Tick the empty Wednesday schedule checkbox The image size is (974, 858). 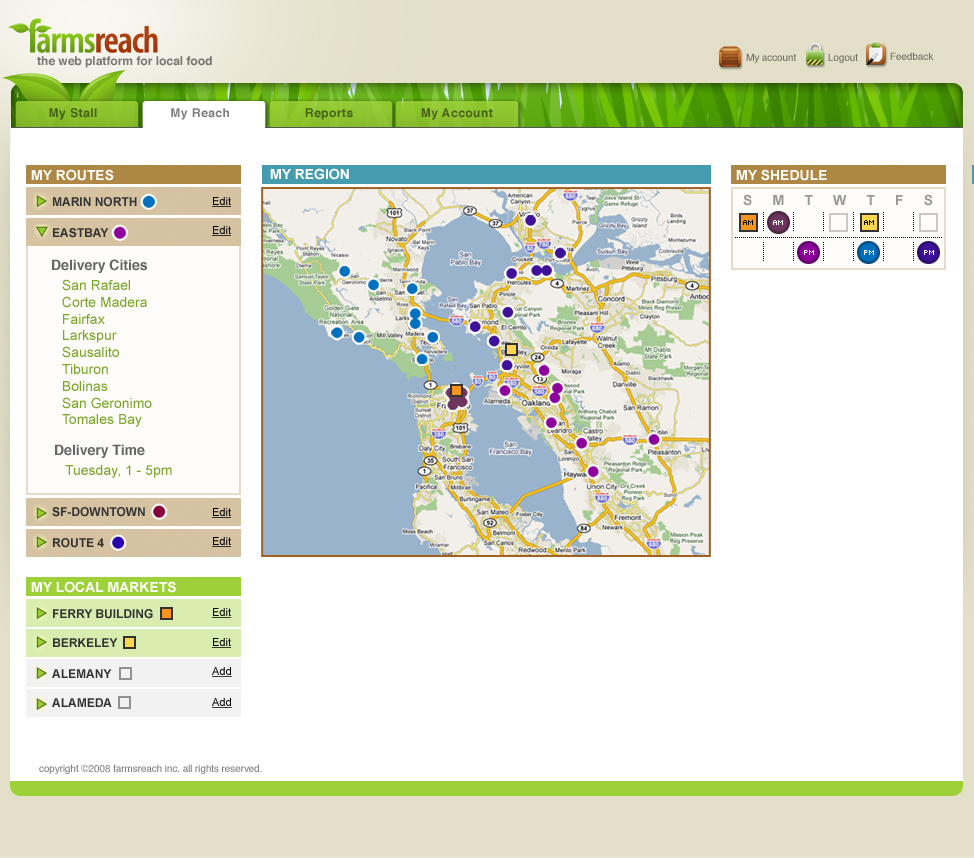point(838,222)
